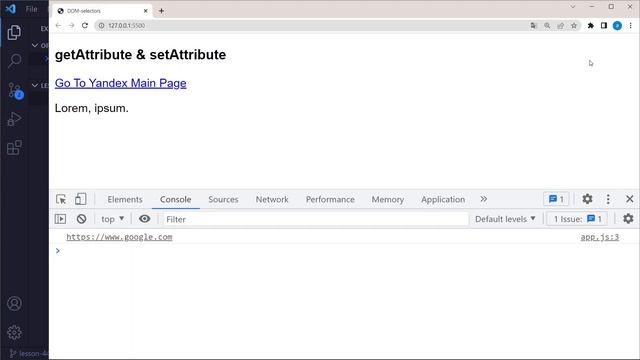640x360 pixels.
Task: Go back in browser history
Action: (58, 25)
